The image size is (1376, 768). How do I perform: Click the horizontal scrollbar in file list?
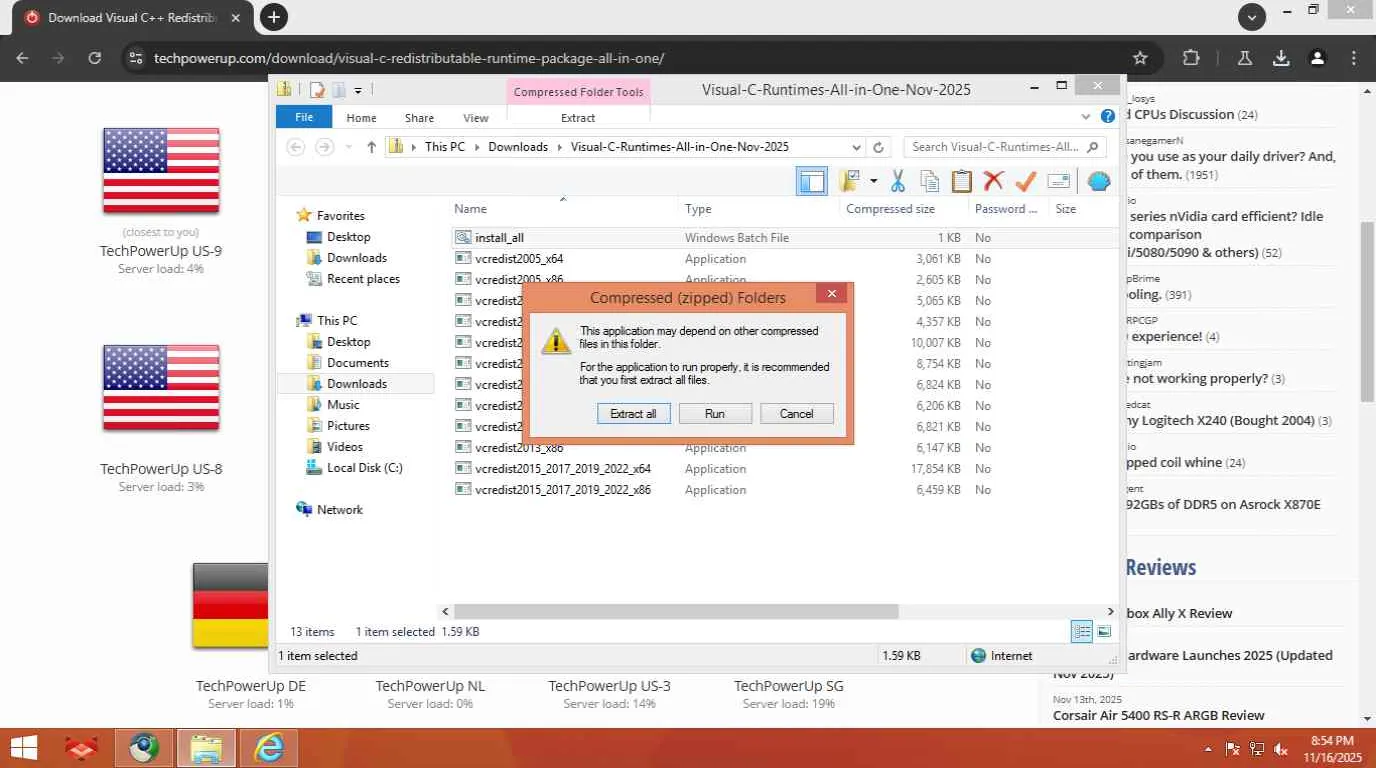(x=676, y=611)
